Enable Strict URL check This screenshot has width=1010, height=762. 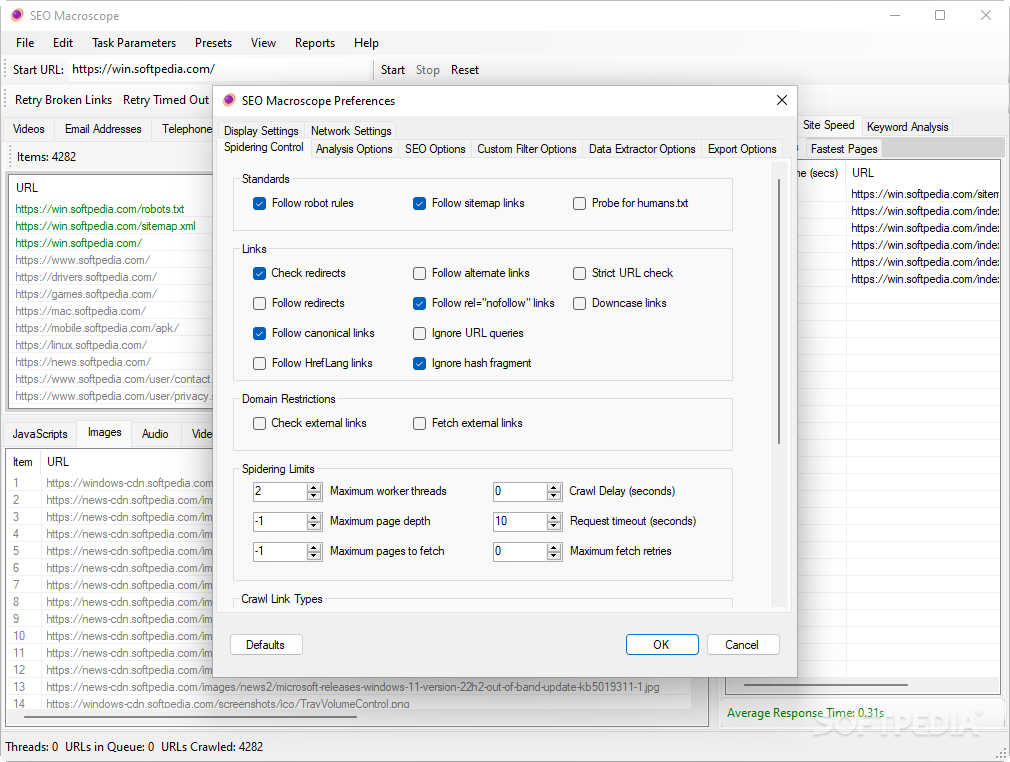(579, 273)
